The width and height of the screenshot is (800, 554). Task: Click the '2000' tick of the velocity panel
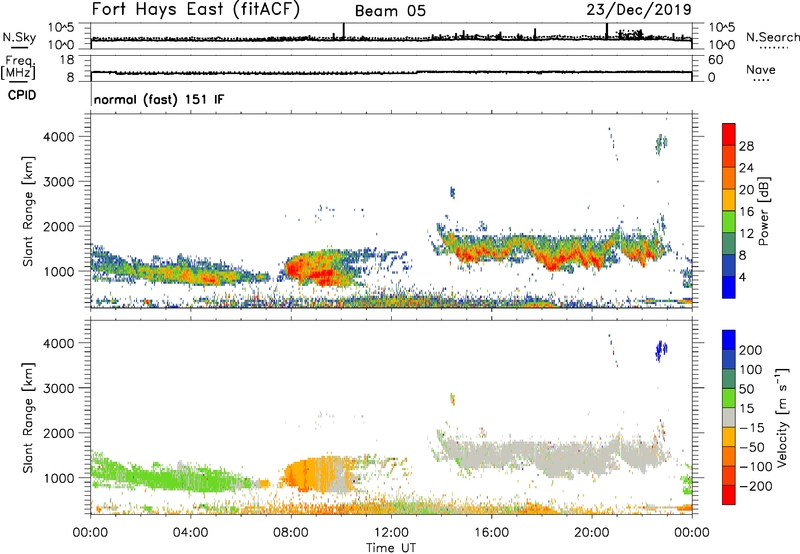[59, 433]
